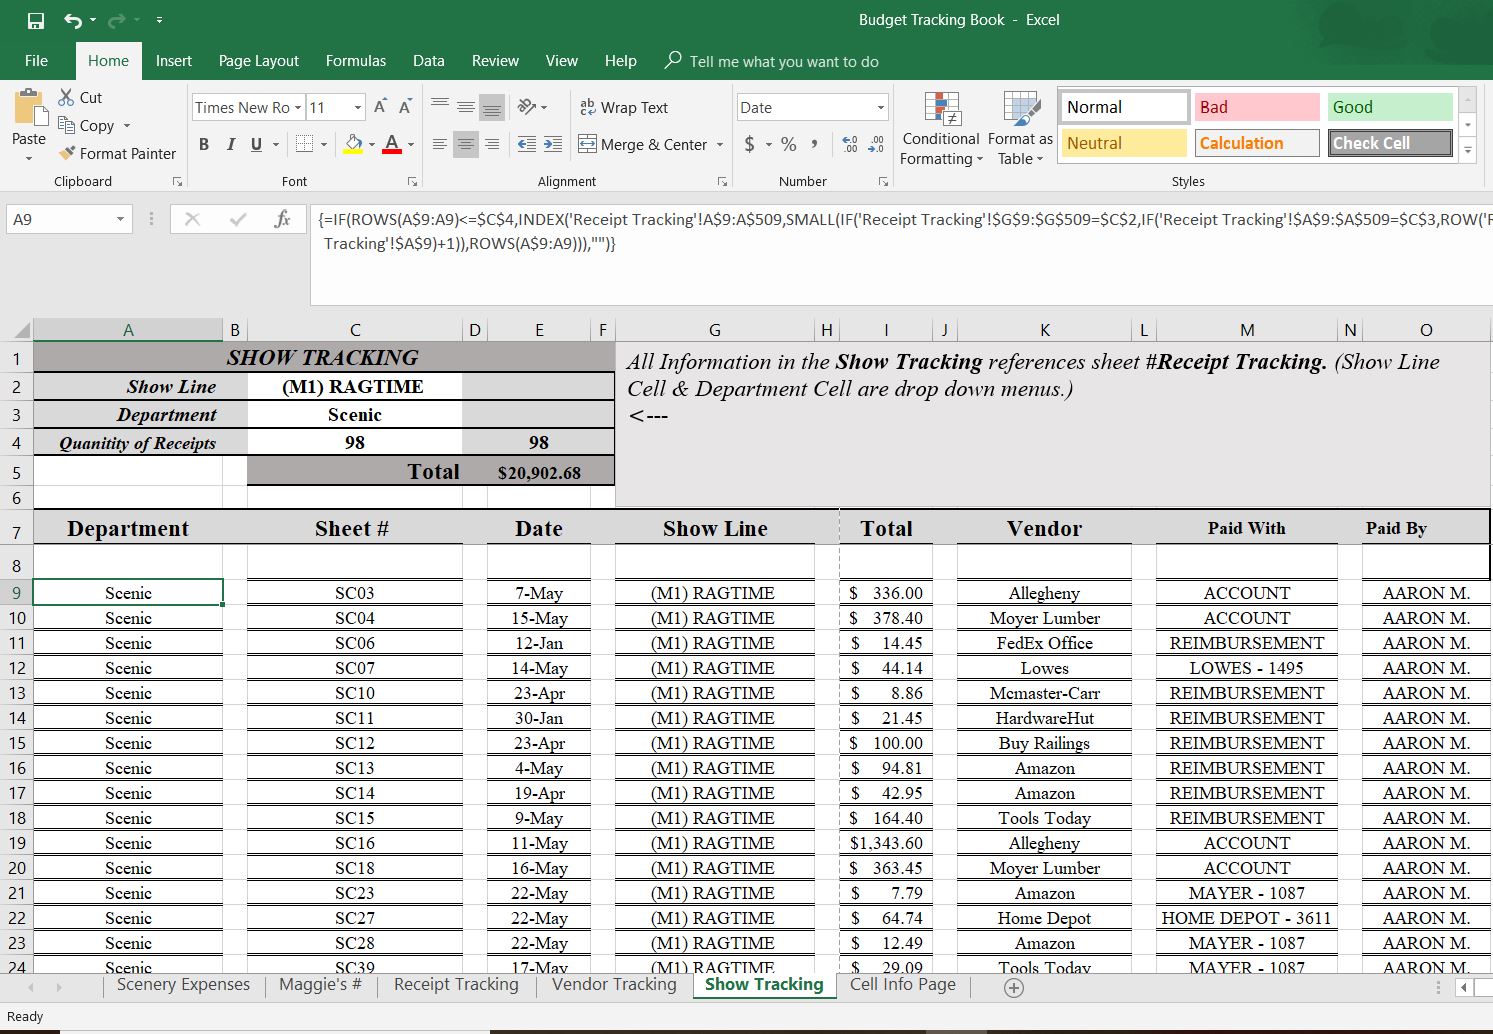Apply Merge & Center to selection

click(x=645, y=144)
